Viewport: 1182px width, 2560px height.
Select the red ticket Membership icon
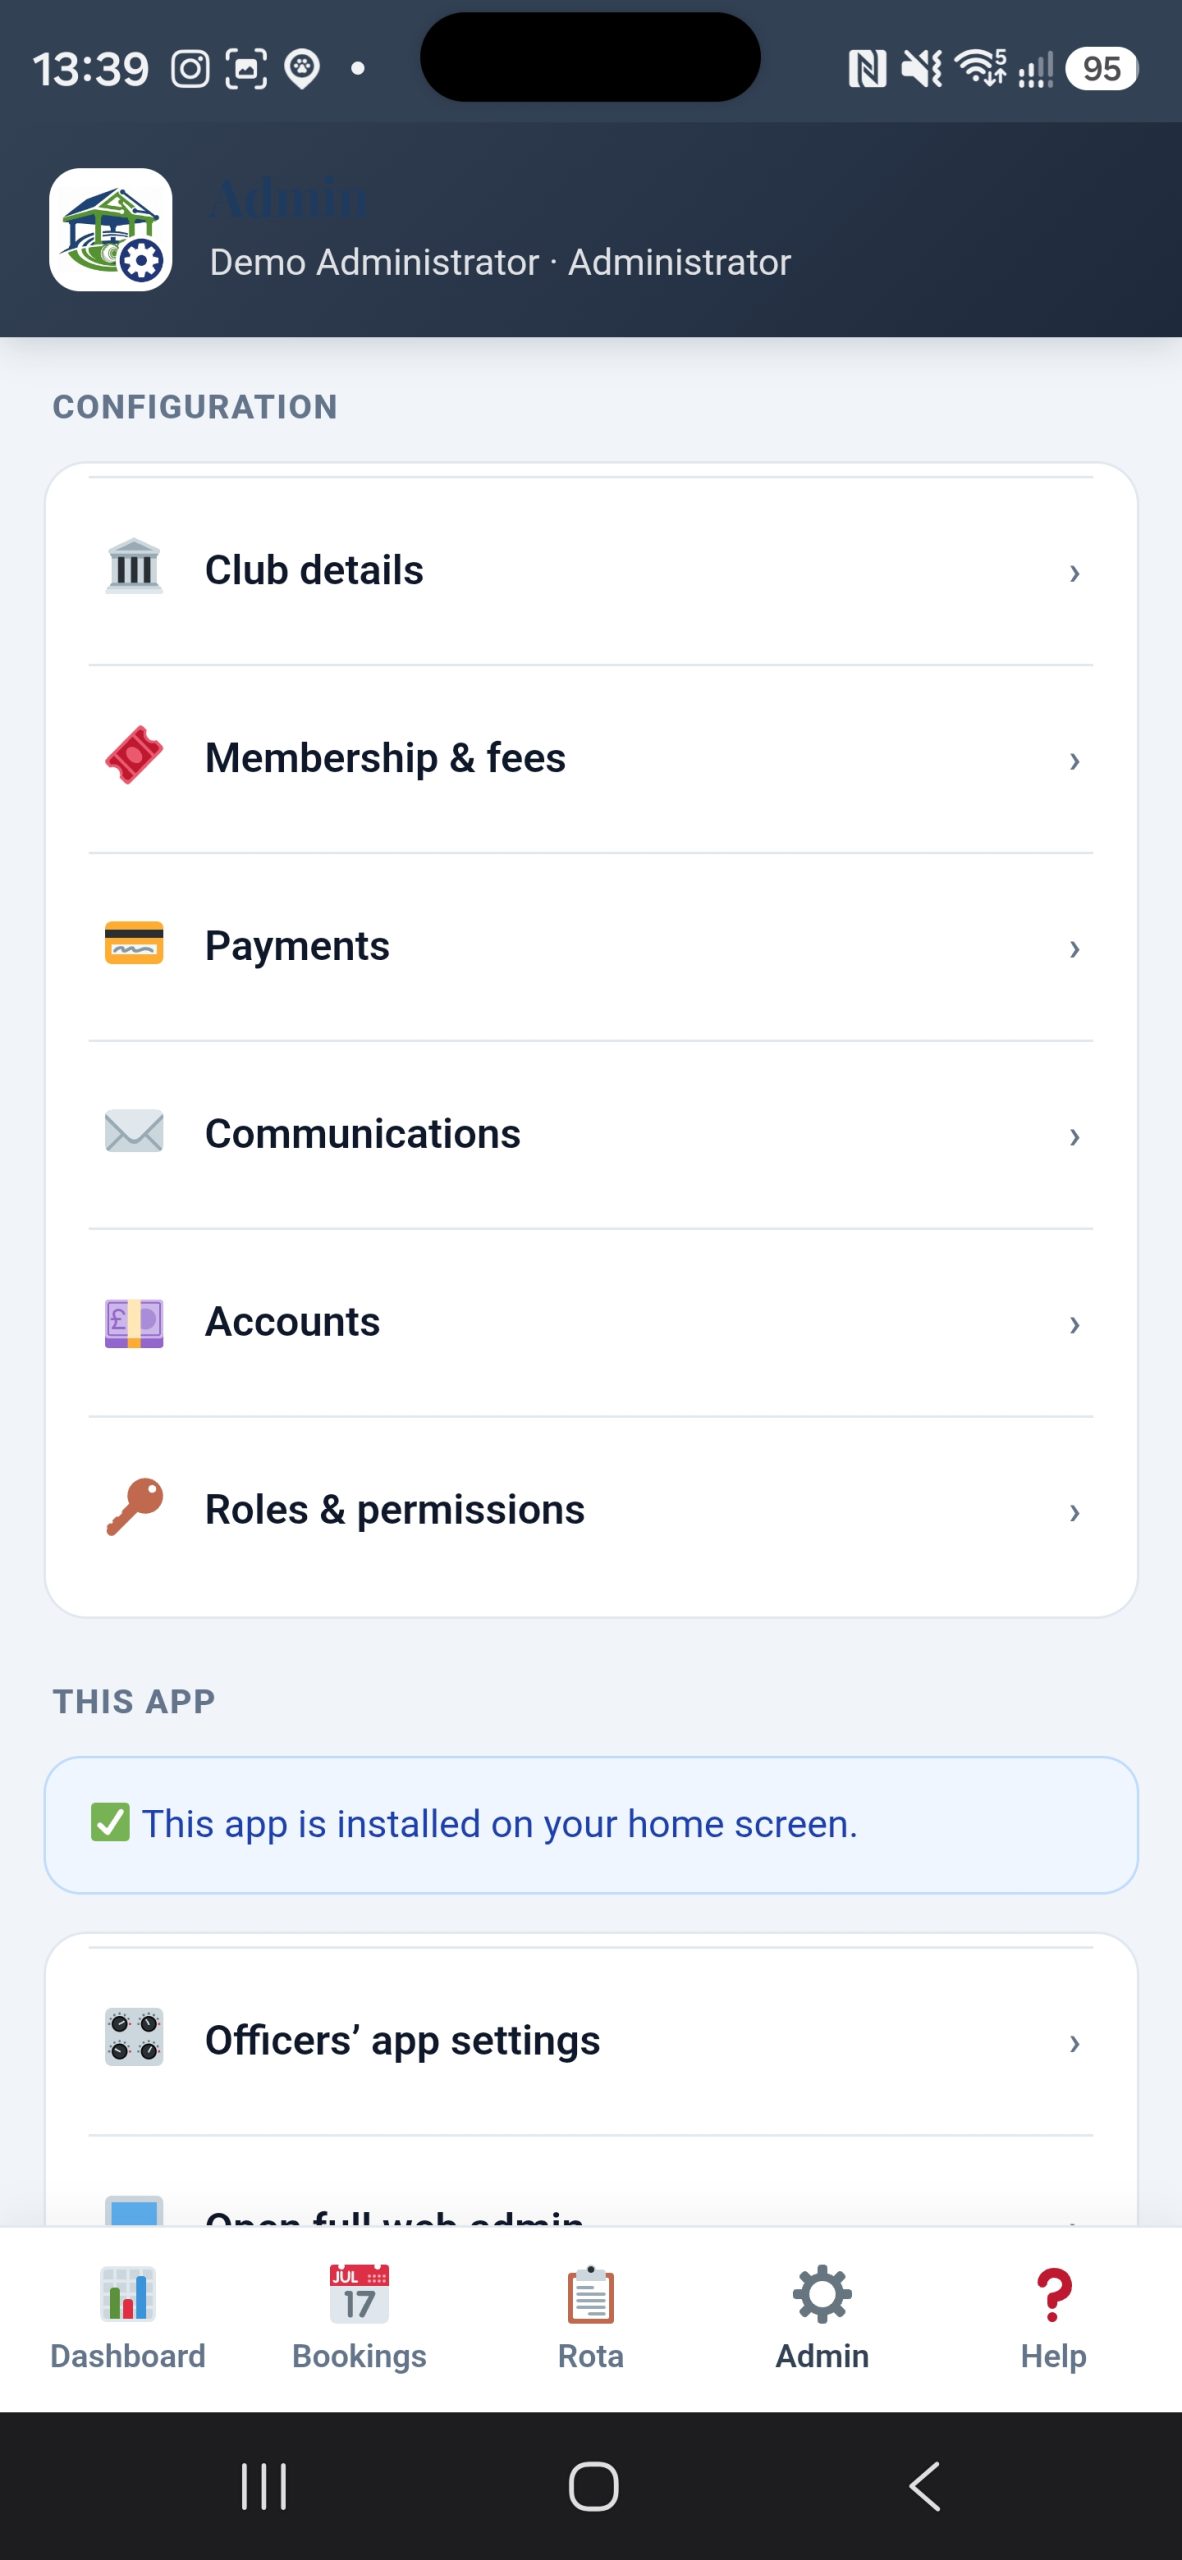pyautogui.click(x=134, y=755)
